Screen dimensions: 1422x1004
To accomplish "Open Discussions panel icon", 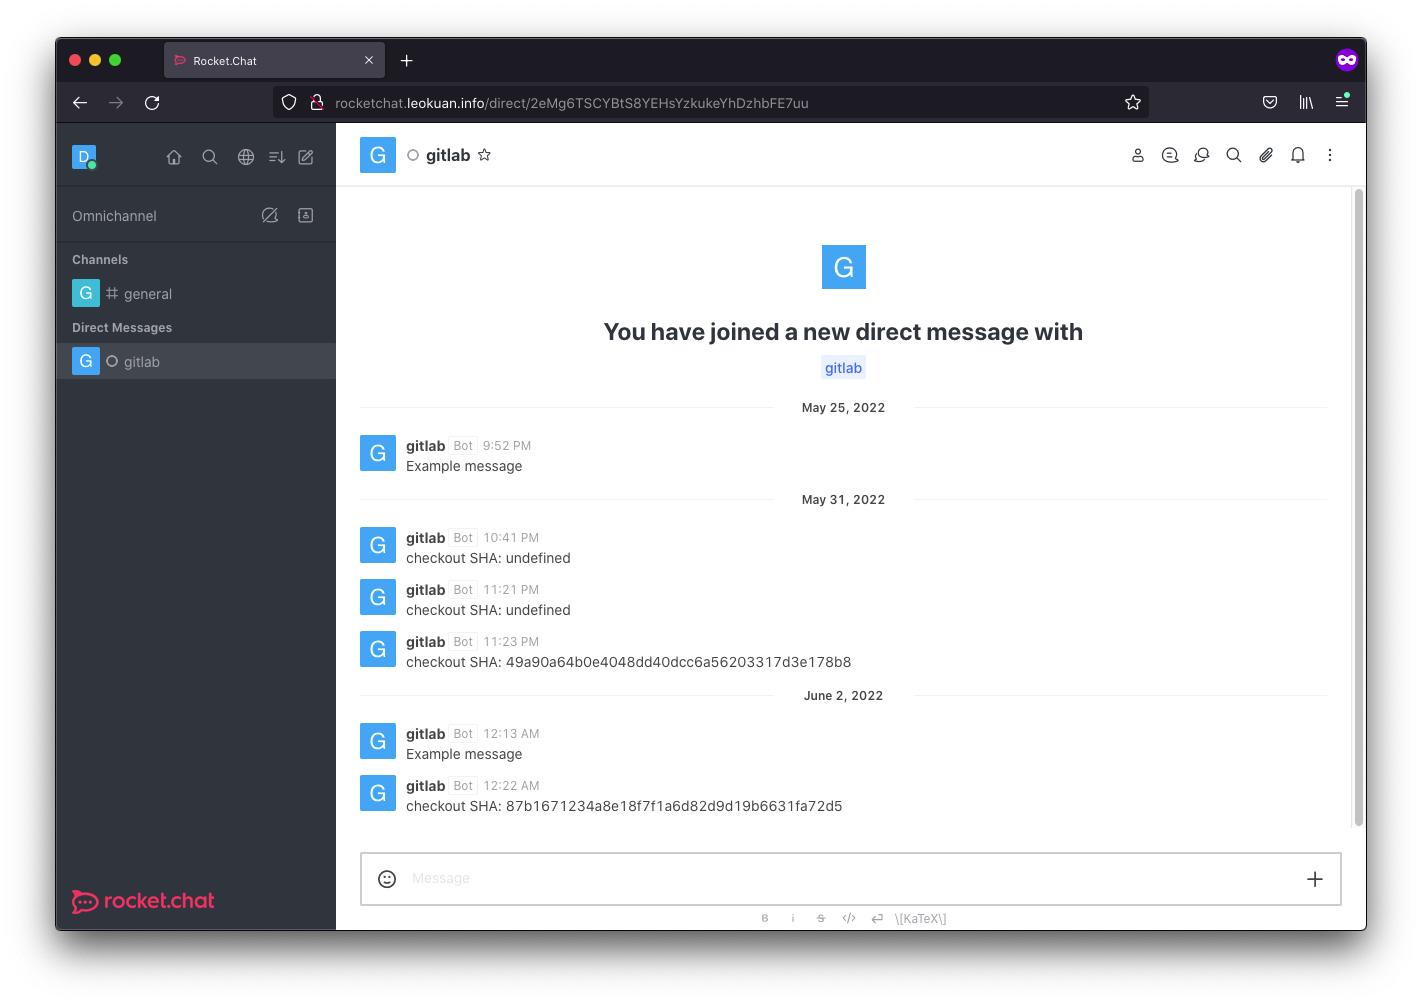I will [x=1202, y=155].
